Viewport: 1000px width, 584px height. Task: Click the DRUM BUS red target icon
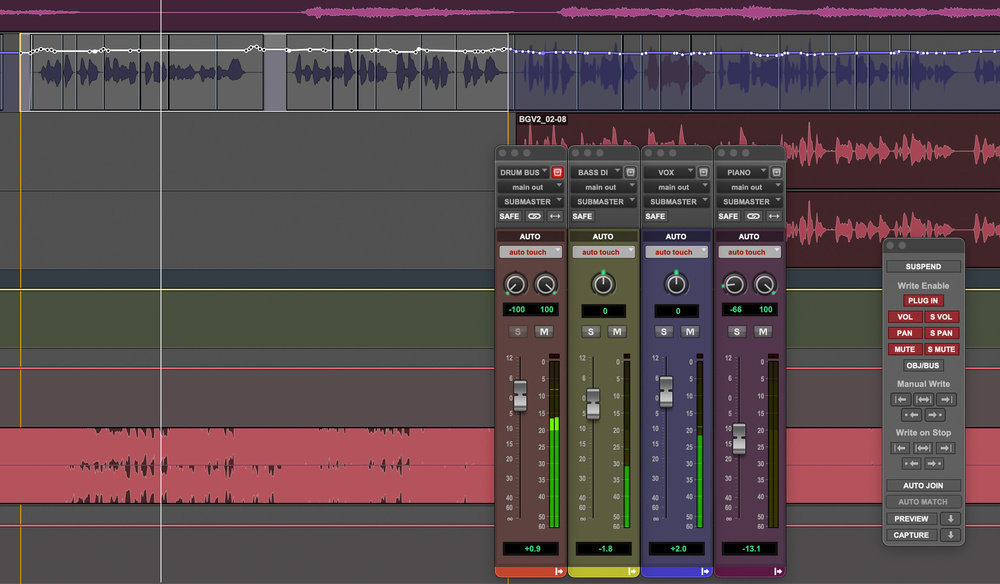[557, 172]
